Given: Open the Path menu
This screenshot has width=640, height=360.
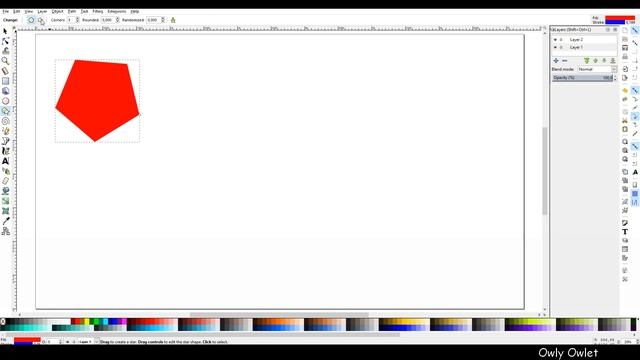Looking at the screenshot, I should (x=72, y=11).
